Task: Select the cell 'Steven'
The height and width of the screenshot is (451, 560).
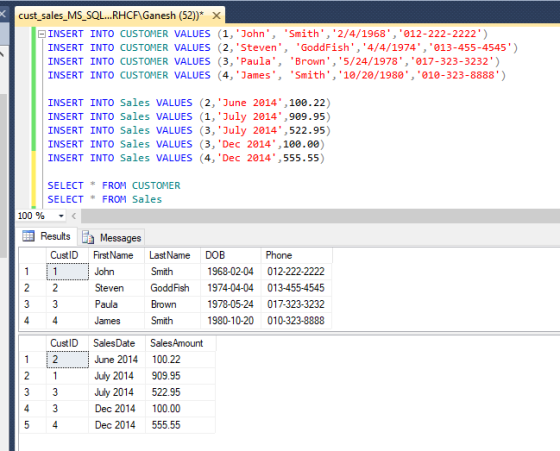Action: (x=116, y=288)
